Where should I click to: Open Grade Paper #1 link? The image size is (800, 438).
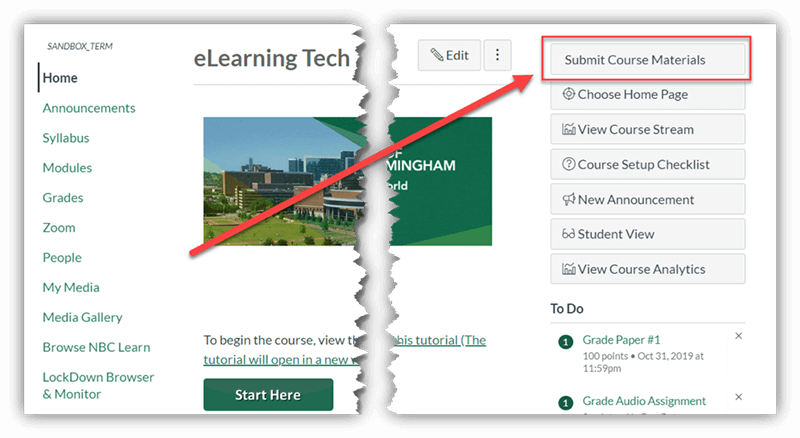pyautogui.click(x=621, y=340)
